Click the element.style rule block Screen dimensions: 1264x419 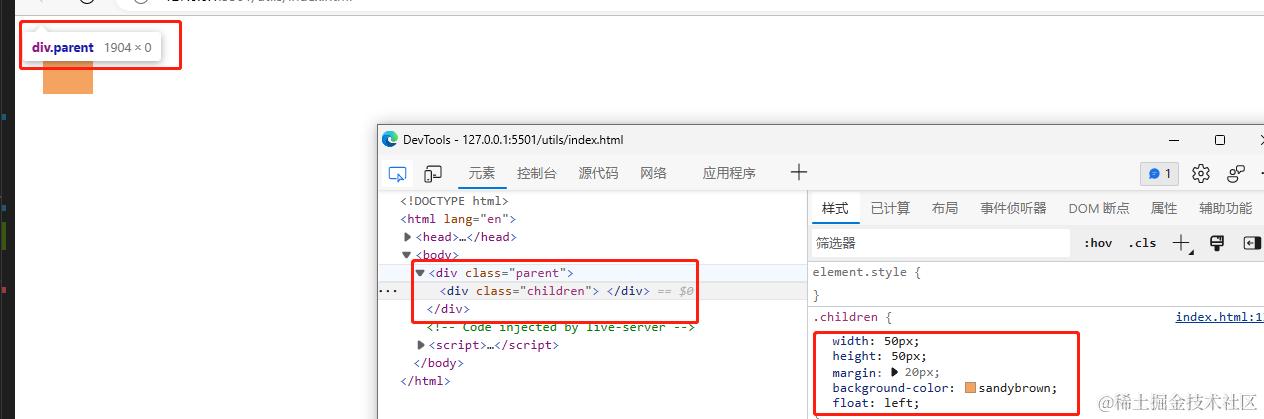[1036, 282]
